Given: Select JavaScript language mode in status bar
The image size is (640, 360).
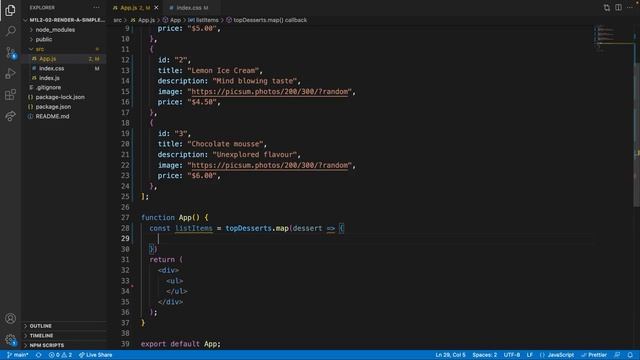Looking at the screenshot, I should pos(557,355).
